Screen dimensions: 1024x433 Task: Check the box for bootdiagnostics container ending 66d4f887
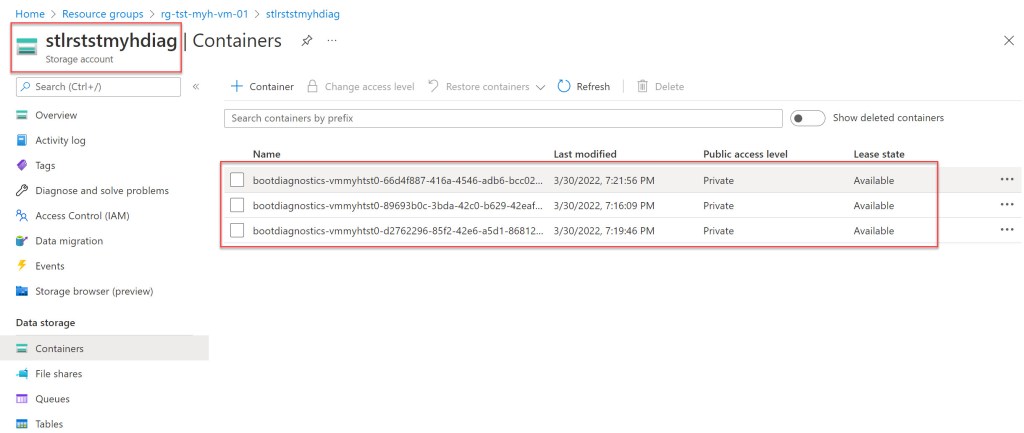[x=237, y=180]
